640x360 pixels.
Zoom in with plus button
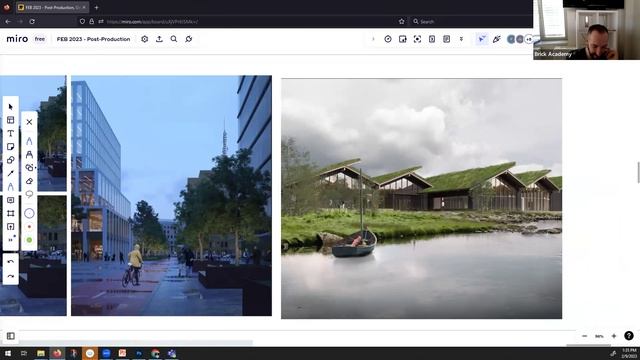tap(614, 336)
